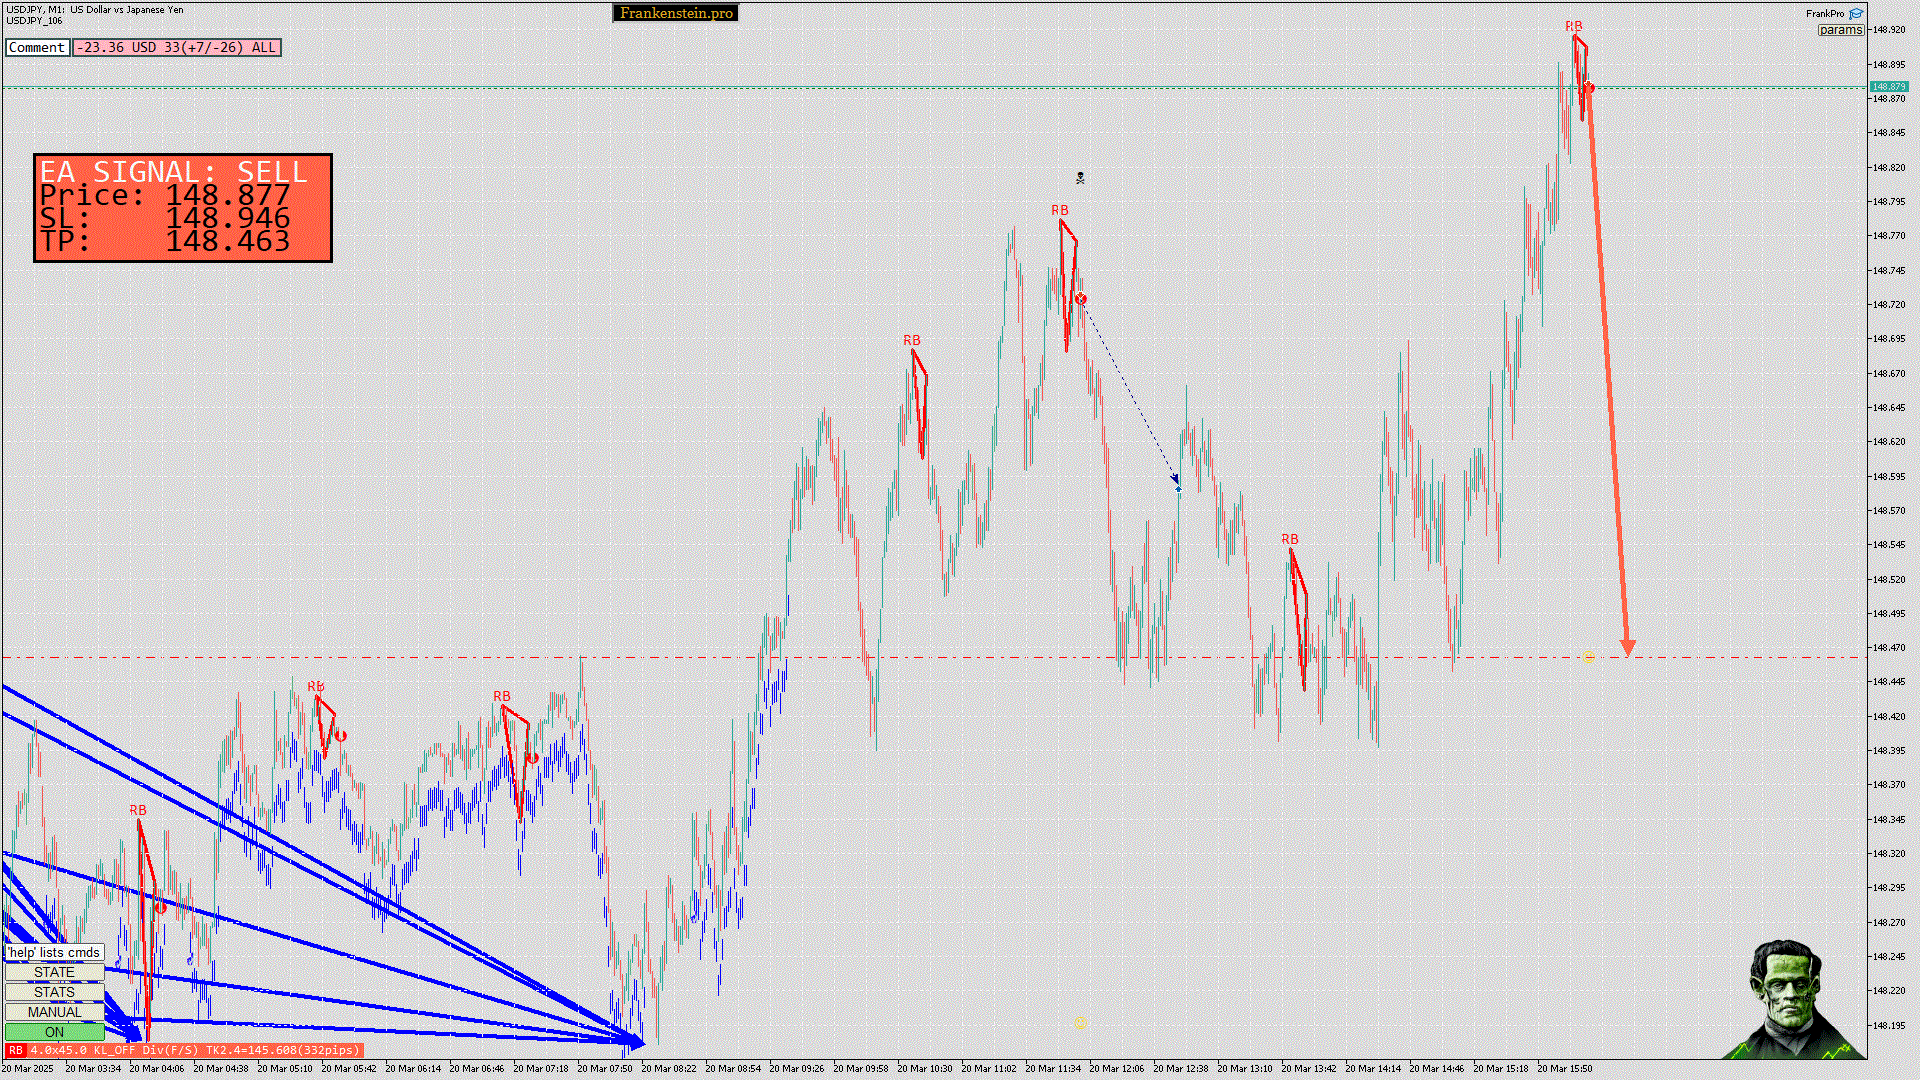The width and height of the screenshot is (1920, 1080).
Task: Click the RB label at highest peak
Action: tap(1573, 26)
